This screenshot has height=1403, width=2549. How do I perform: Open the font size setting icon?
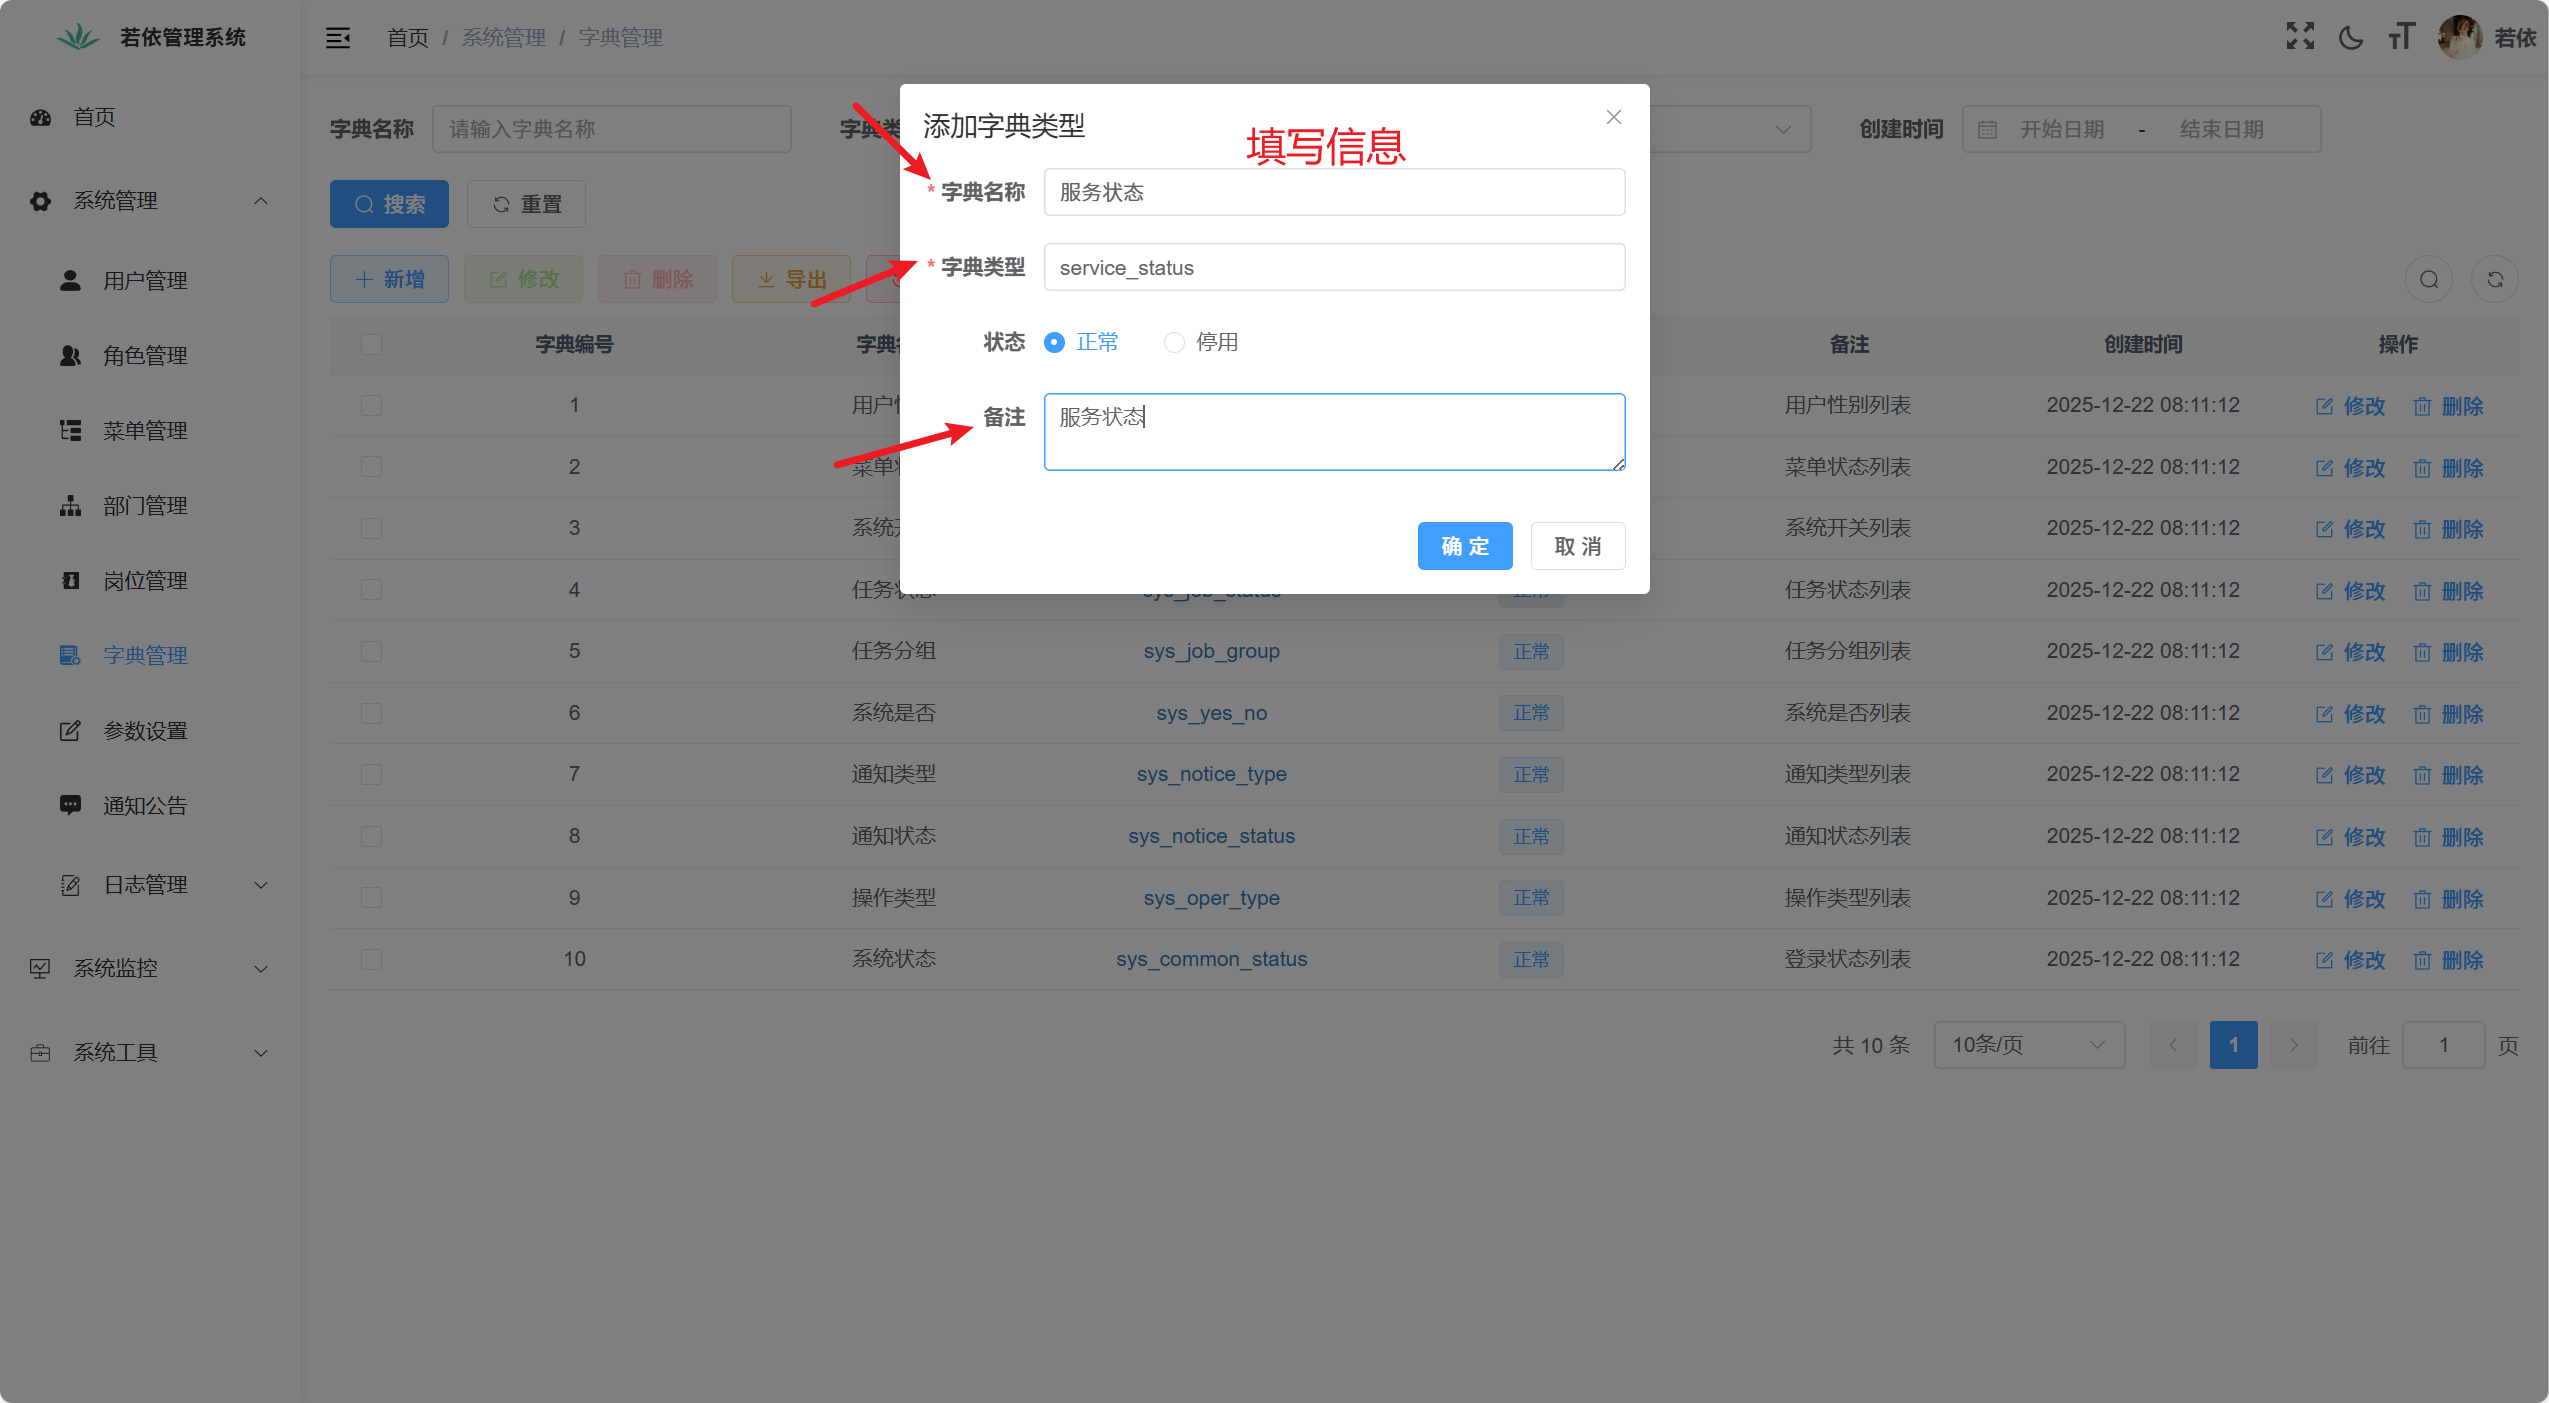tap(2401, 38)
